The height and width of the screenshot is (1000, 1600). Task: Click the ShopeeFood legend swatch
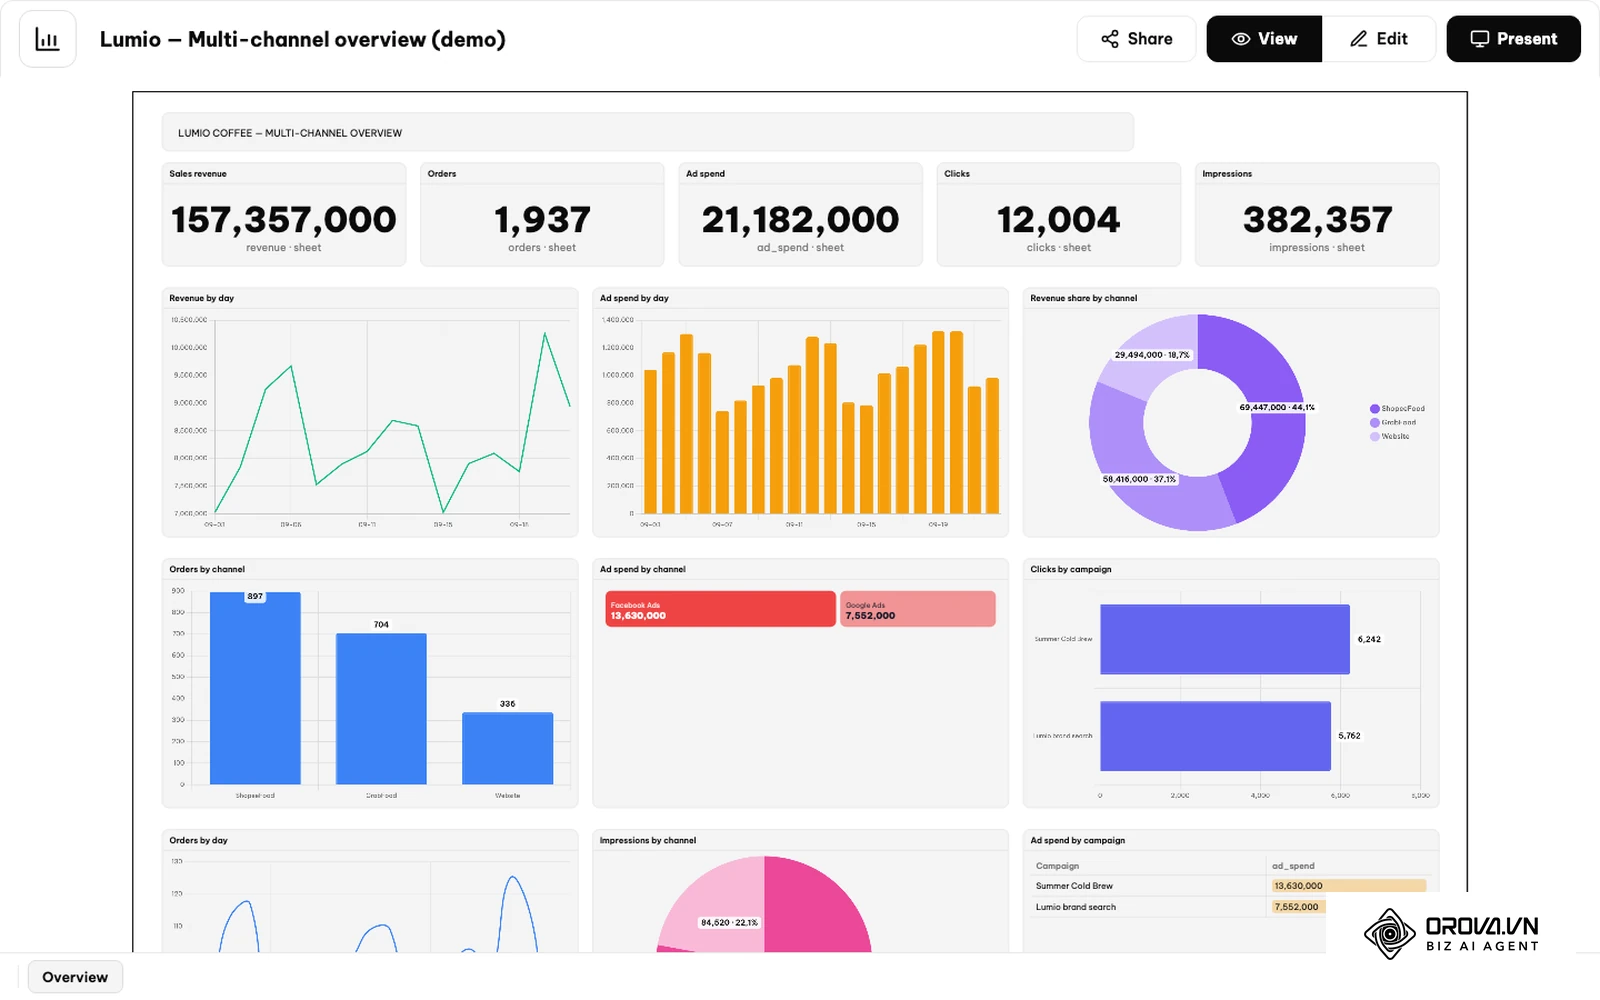coord(1375,409)
